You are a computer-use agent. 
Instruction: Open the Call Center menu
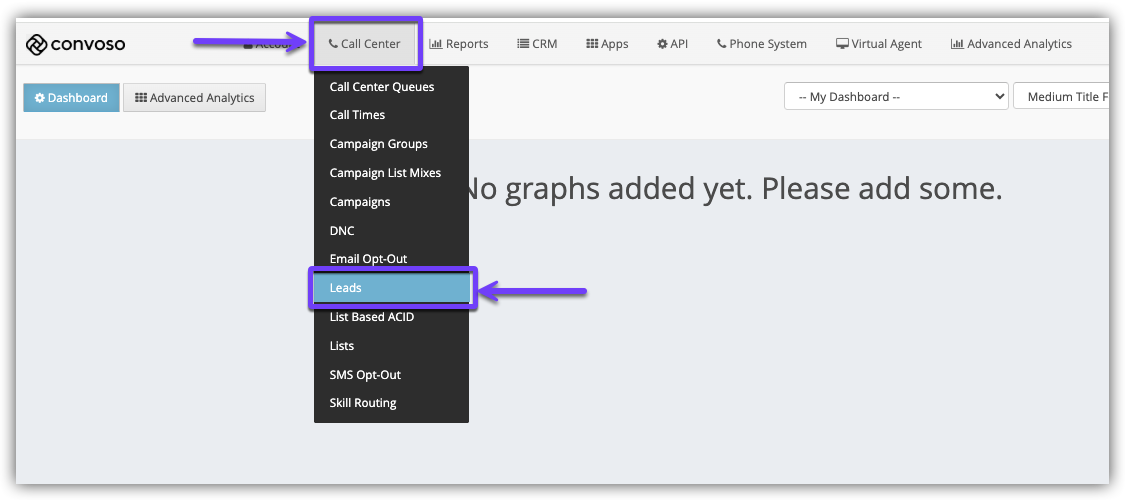point(365,44)
